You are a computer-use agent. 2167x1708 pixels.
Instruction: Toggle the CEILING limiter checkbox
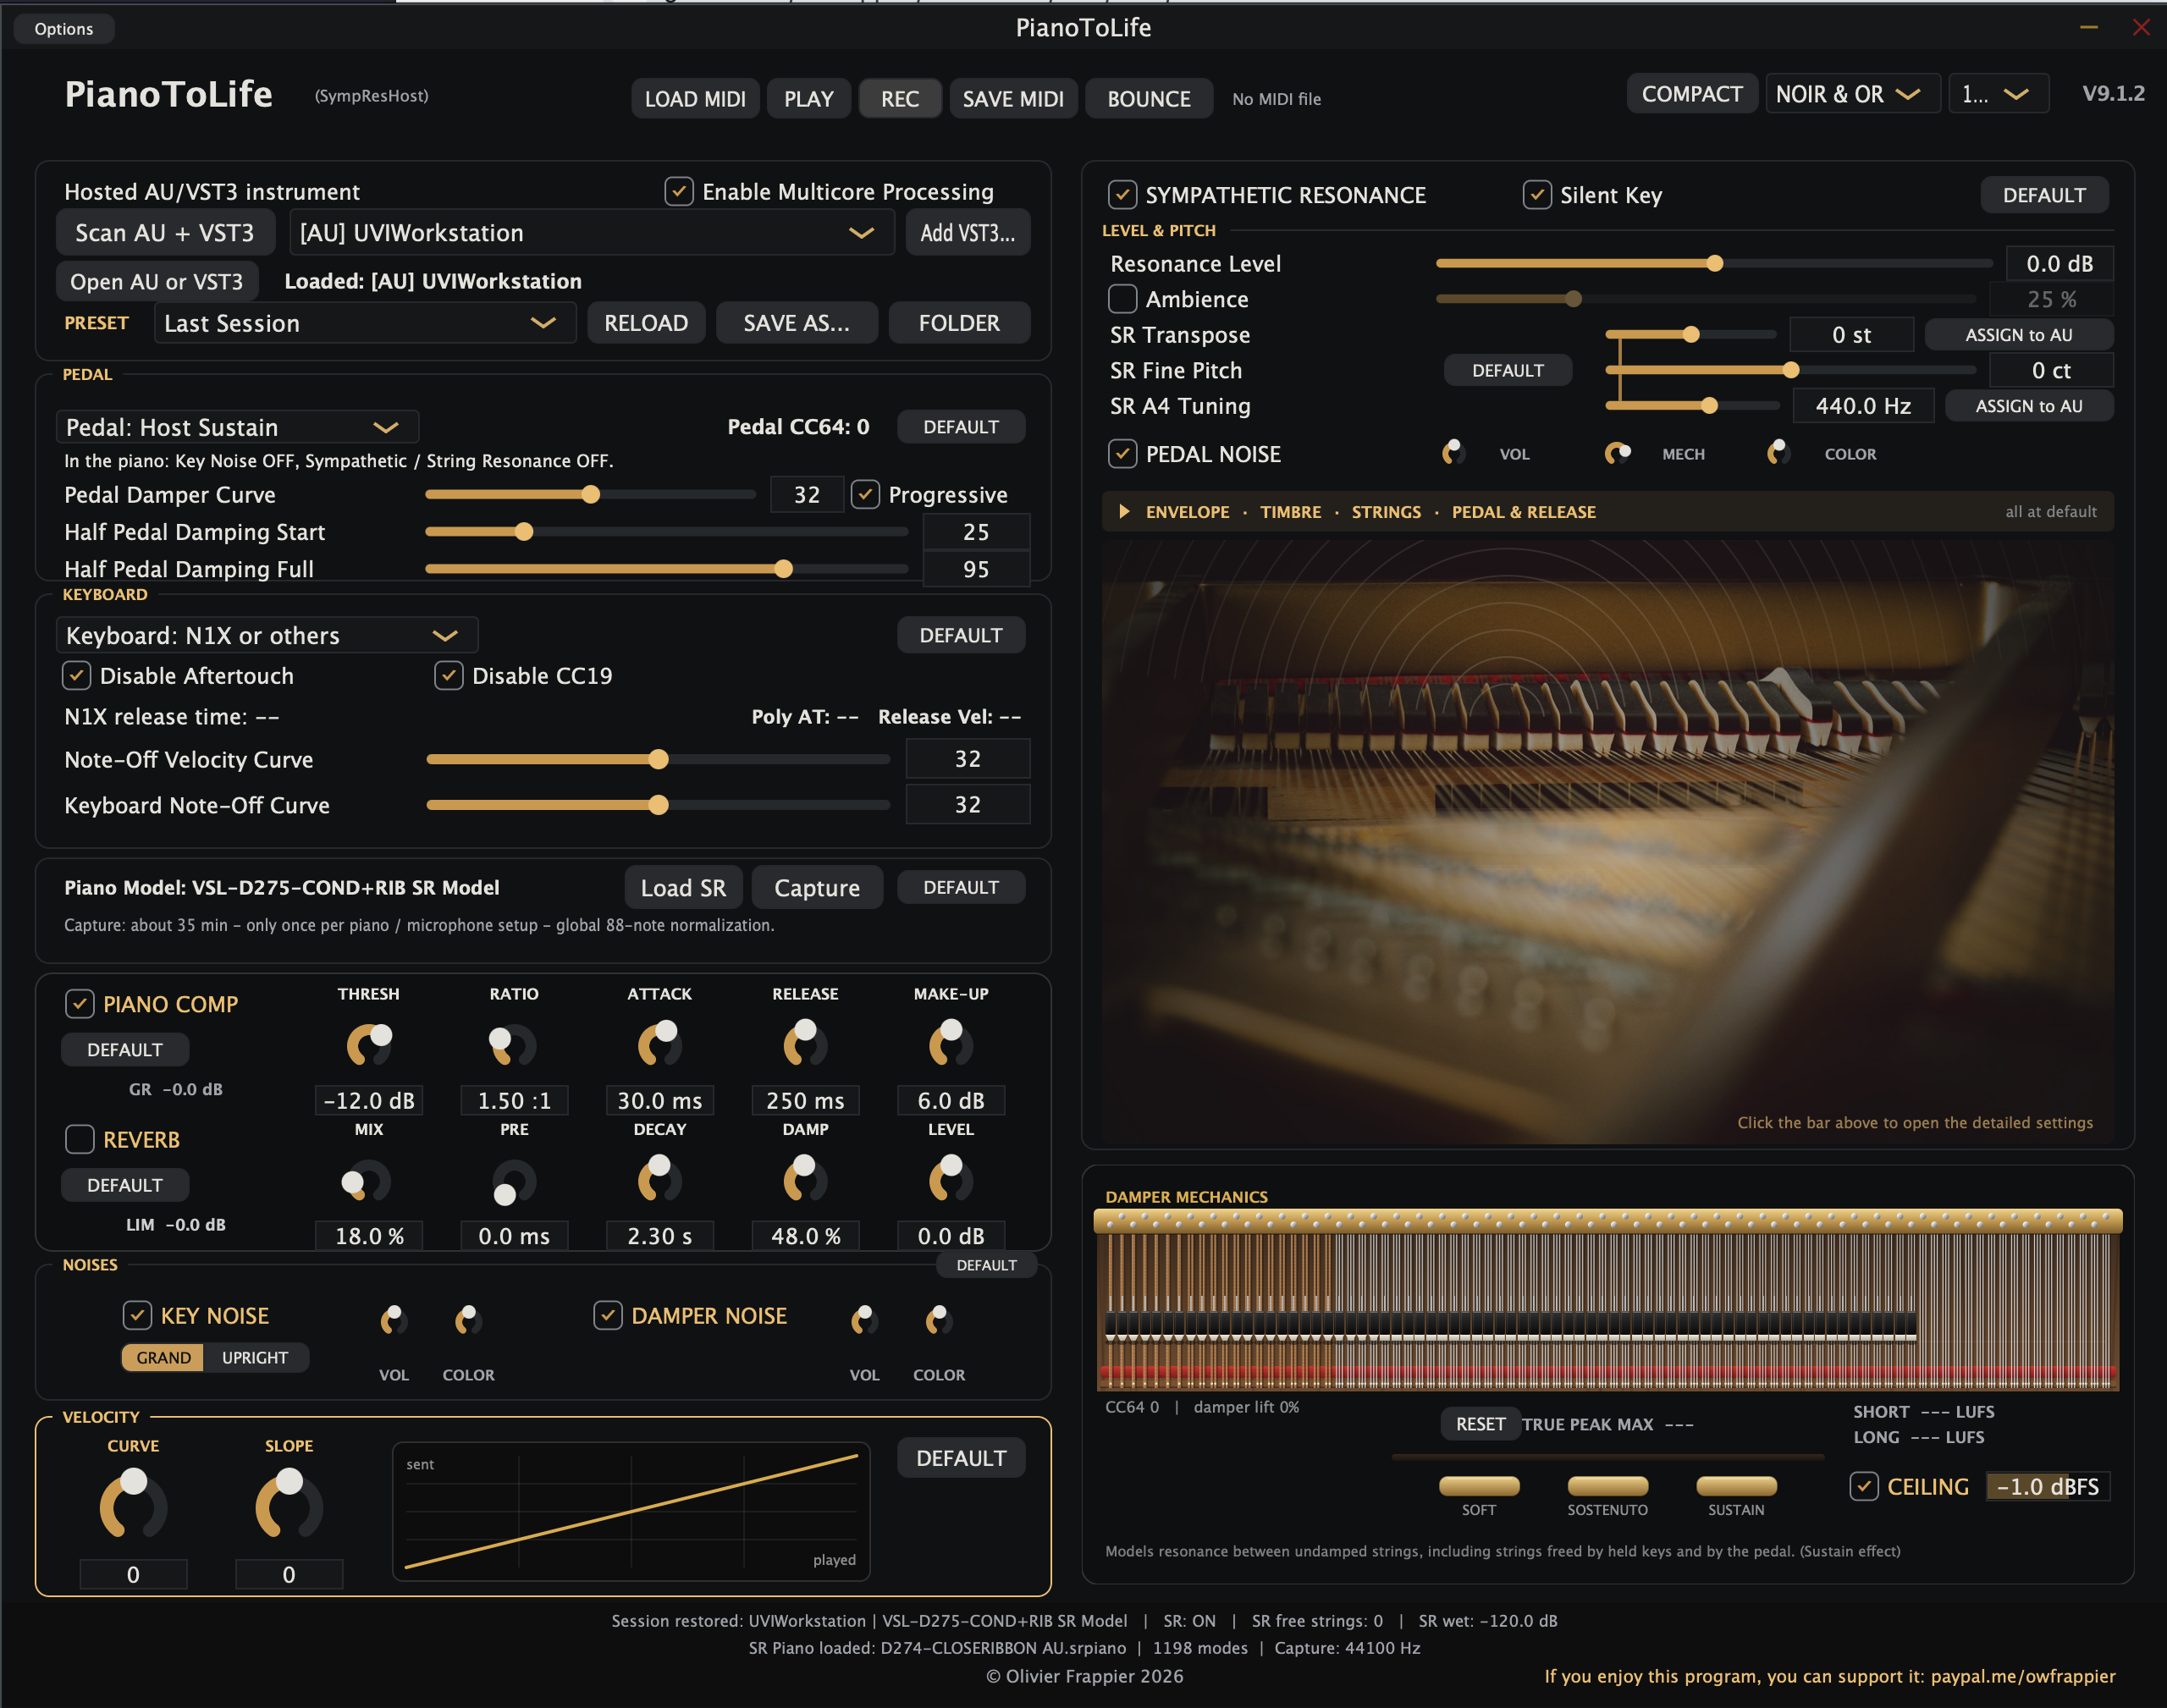(1864, 1486)
